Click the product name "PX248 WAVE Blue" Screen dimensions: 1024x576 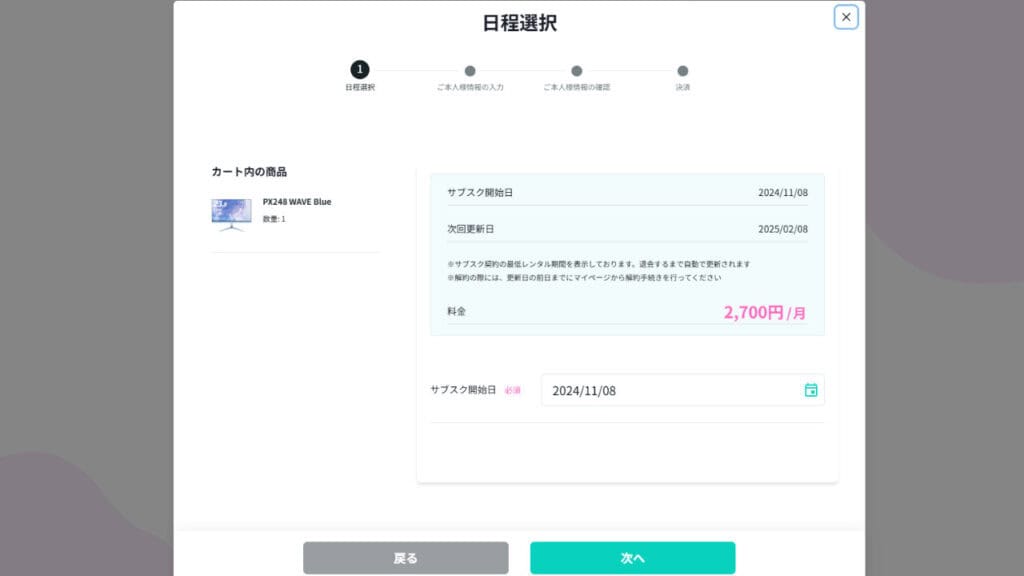296,202
